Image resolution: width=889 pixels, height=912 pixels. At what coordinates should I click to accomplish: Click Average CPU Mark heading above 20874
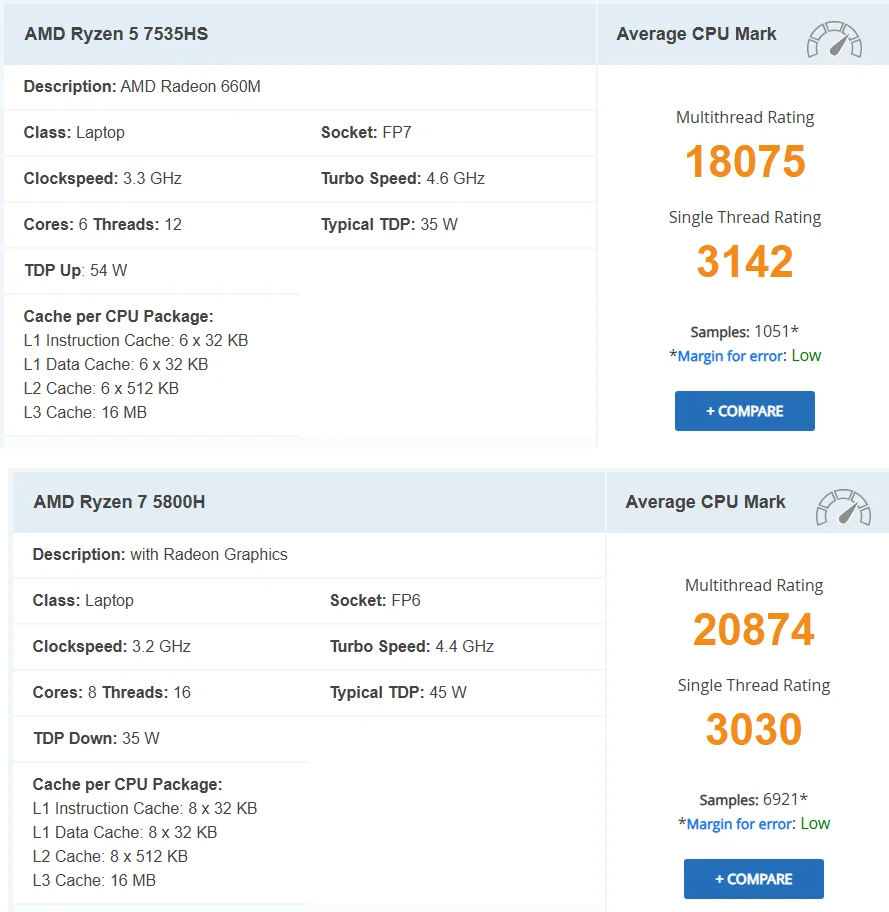705,502
